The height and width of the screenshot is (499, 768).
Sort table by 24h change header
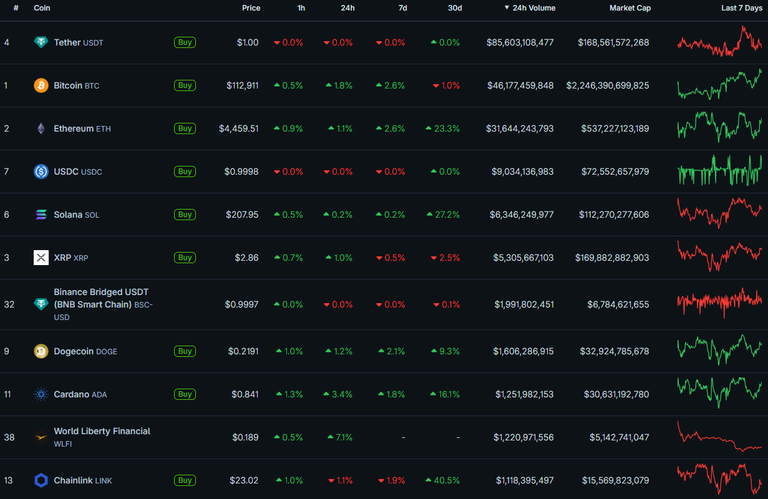[x=348, y=8]
